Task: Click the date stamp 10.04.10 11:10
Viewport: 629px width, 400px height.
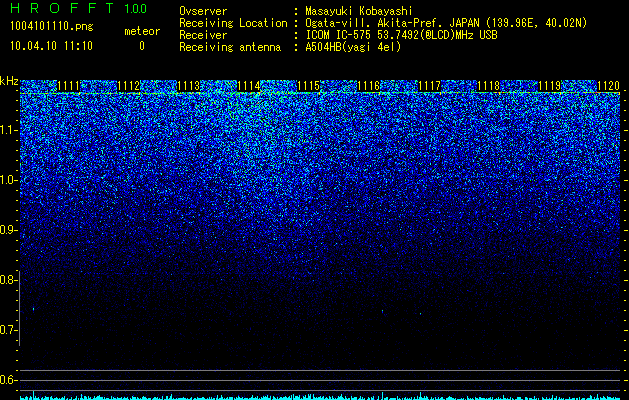Action: (51, 46)
